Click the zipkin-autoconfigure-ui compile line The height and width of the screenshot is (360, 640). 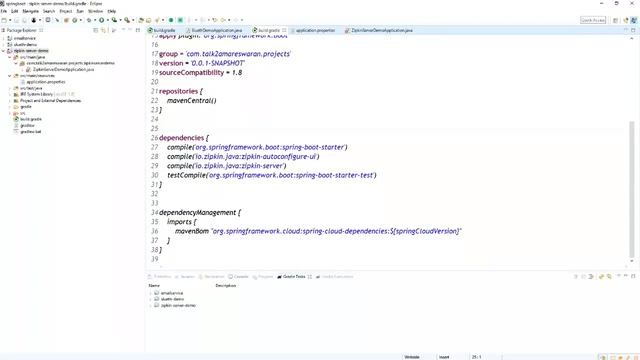coord(243,157)
